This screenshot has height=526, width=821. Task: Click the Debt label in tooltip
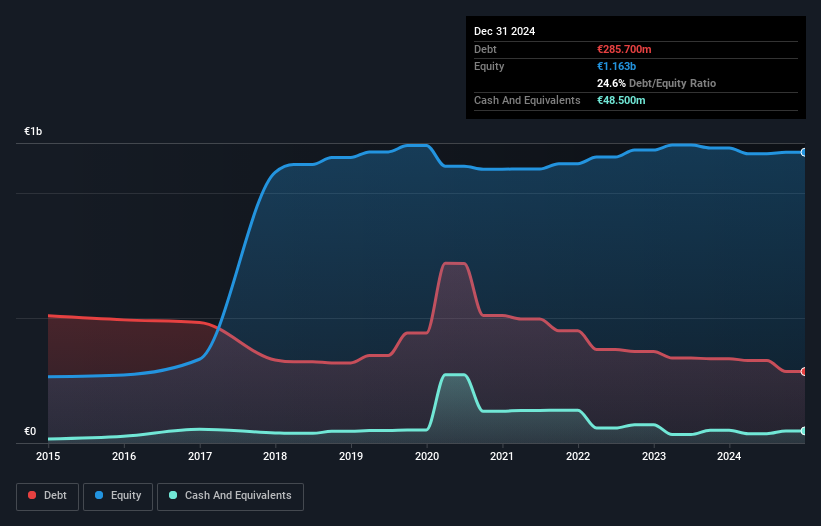click(x=485, y=49)
